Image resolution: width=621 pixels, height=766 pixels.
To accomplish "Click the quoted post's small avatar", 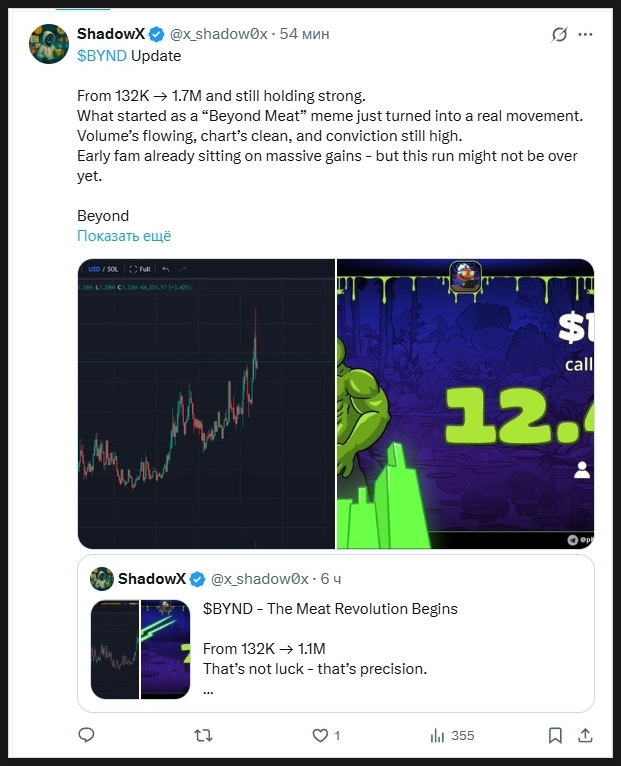I will pos(101,578).
